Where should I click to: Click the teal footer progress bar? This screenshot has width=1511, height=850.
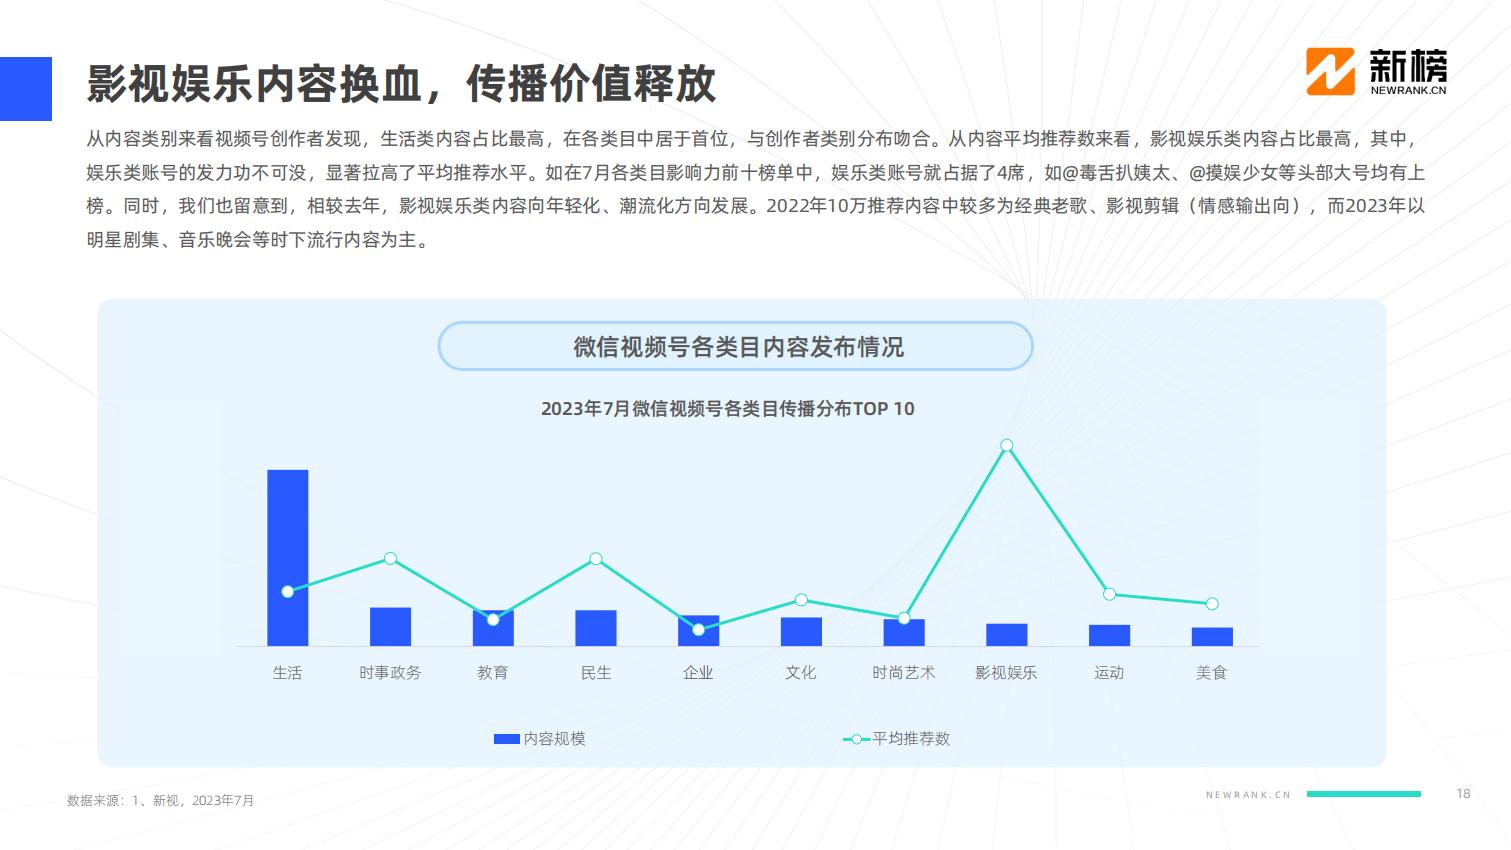(1364, 794)
